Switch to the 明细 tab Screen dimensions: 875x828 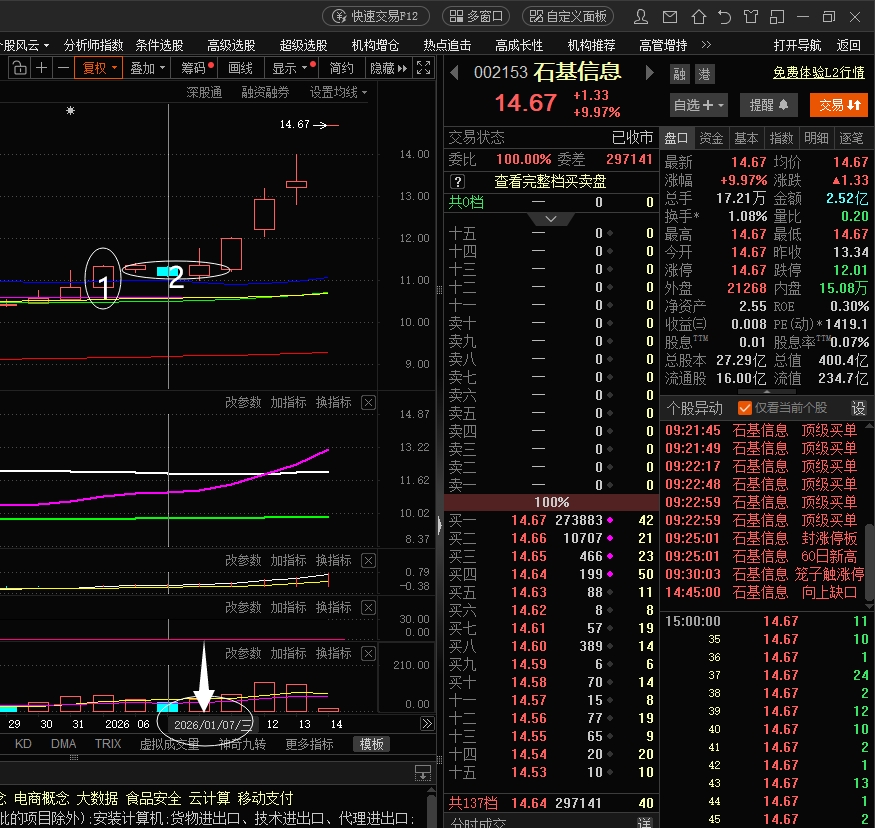point(816,138)
